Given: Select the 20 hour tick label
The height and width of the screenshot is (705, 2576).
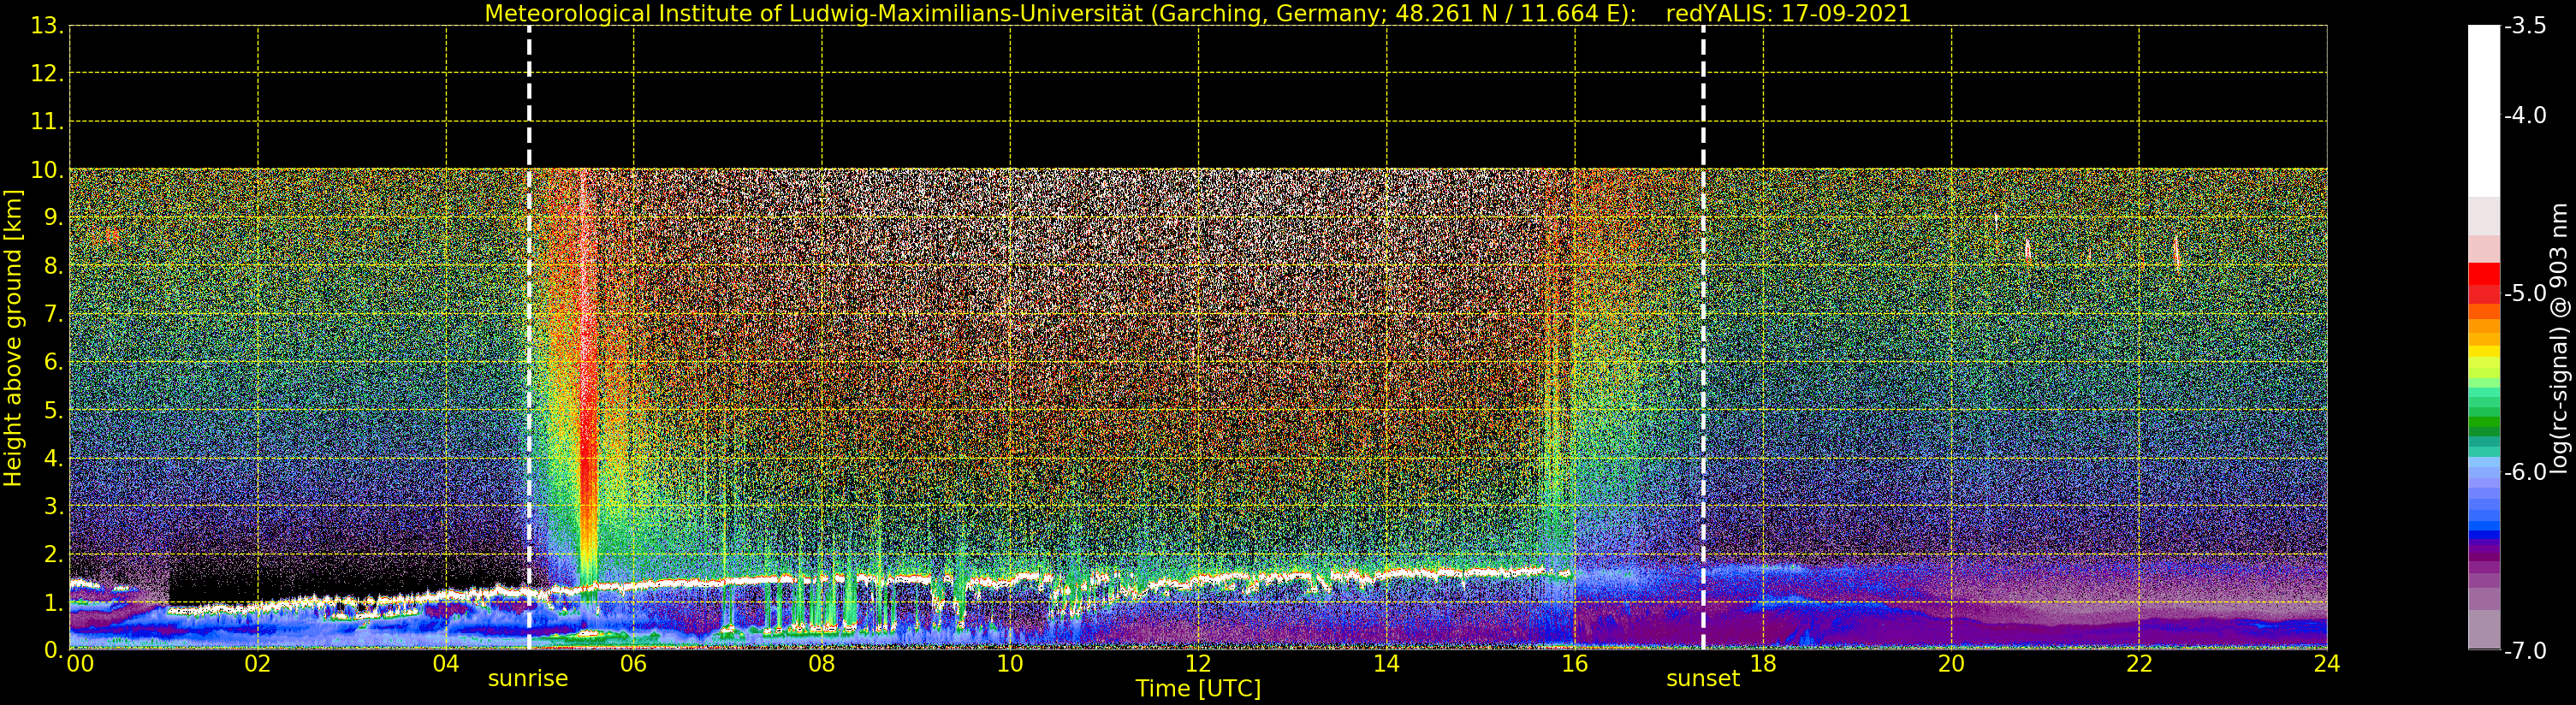Looking at the screenshot, I should 1951,664.
